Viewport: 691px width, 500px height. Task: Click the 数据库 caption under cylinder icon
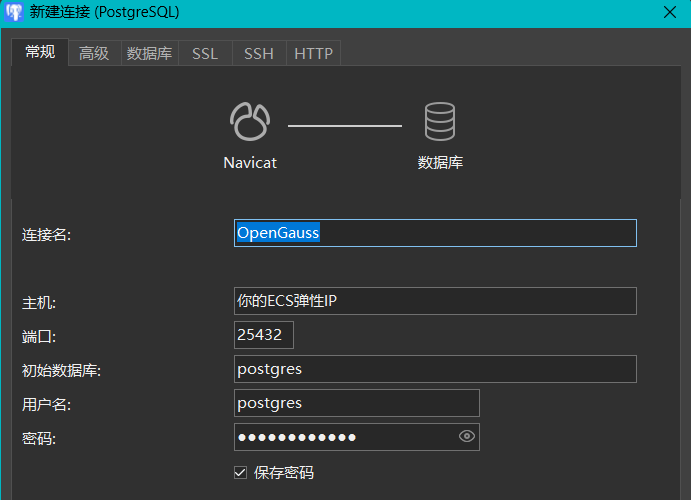pos(440,163)
